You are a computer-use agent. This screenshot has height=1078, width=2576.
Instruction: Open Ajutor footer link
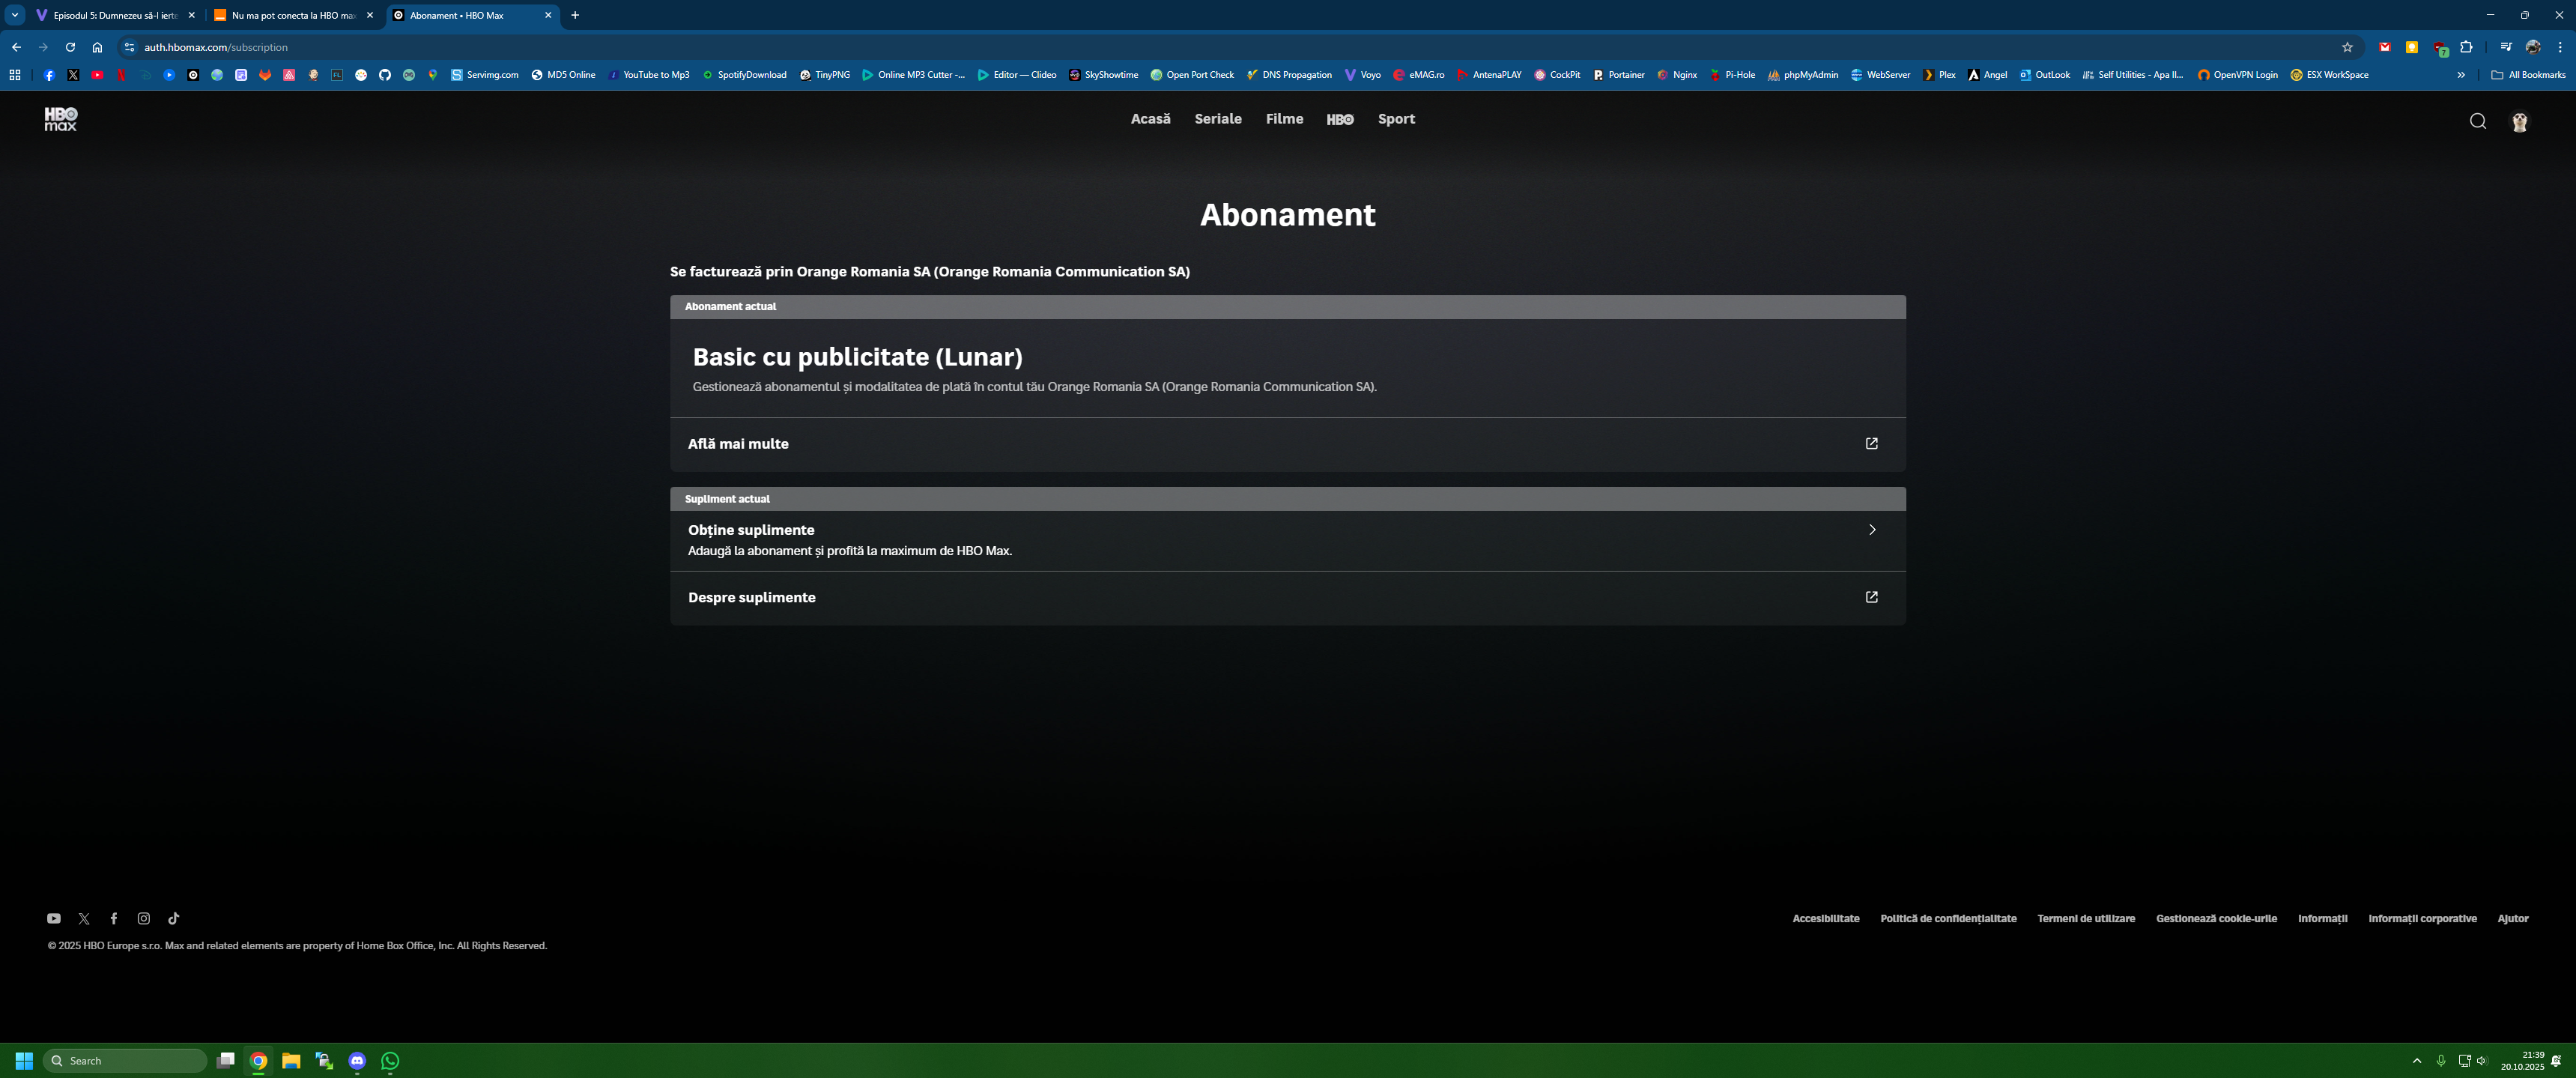pos(2512,918)
